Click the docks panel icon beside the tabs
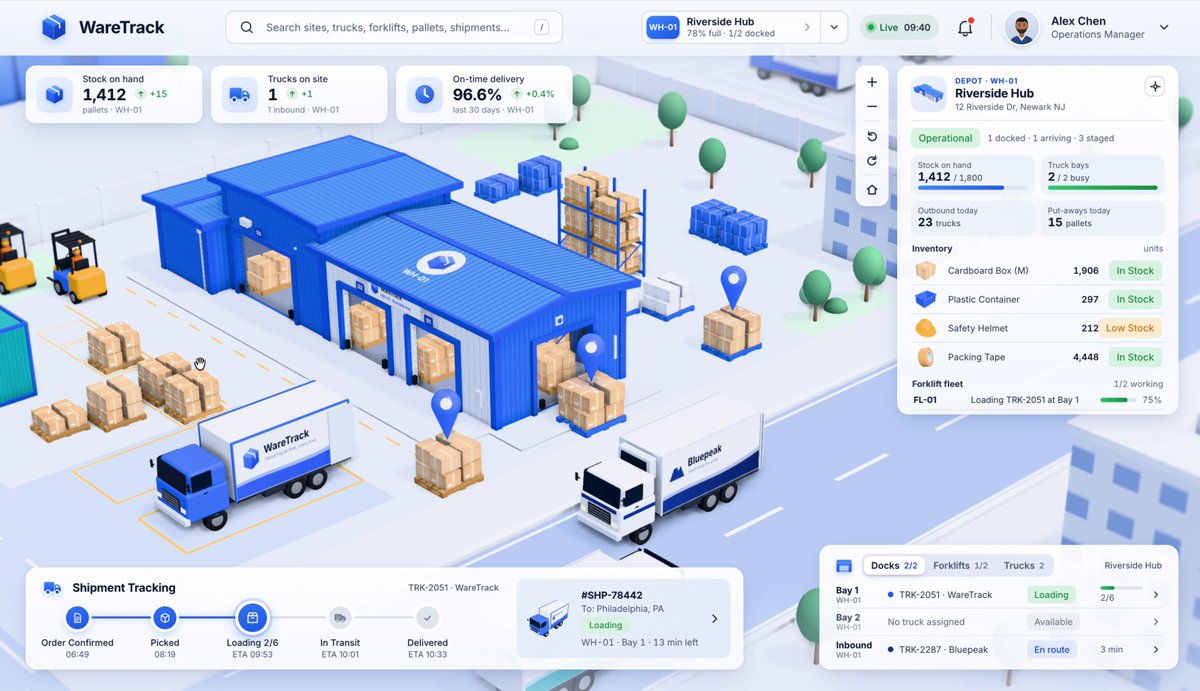1200x691 pixels. coord(844,566)
